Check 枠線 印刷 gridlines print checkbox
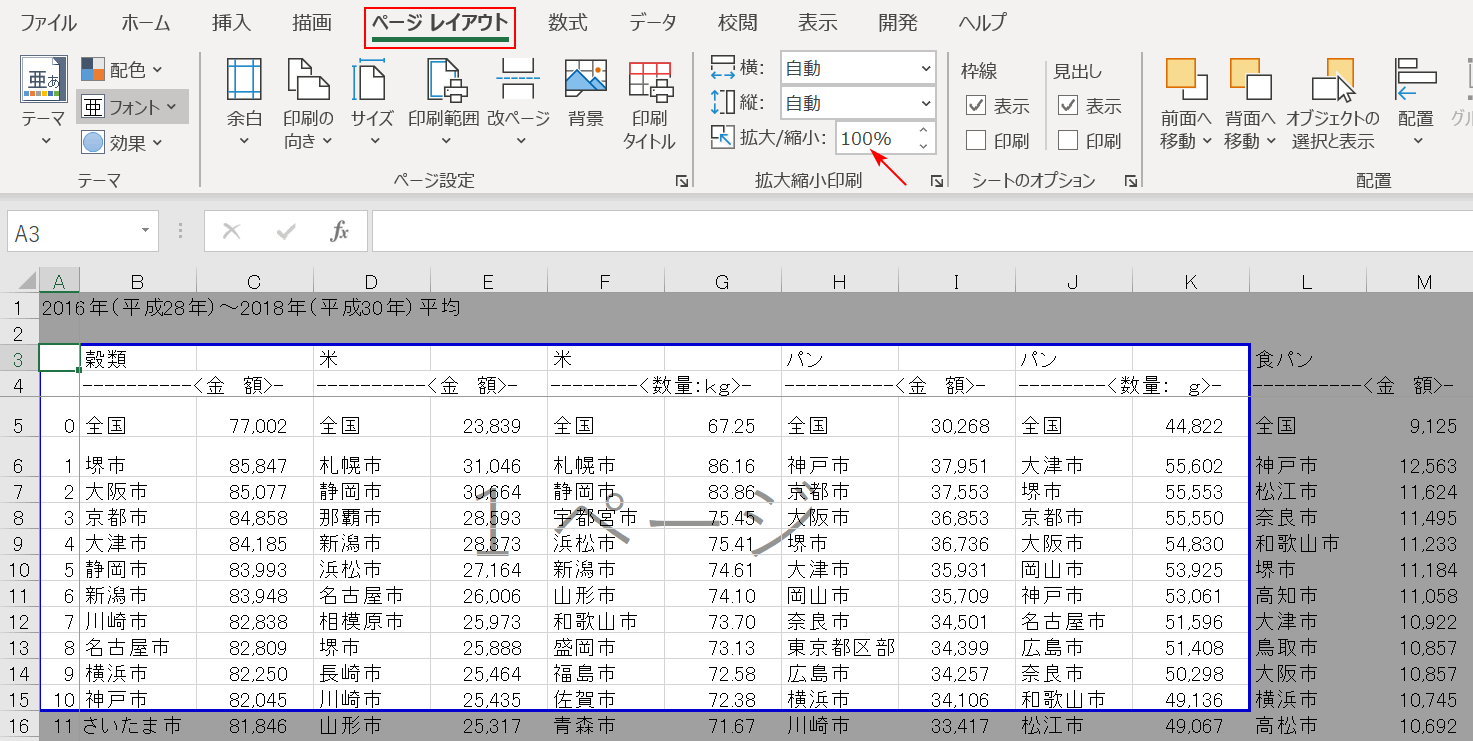Image resolution: width=1473 pixels, height=741 pixels. [976, 140]
